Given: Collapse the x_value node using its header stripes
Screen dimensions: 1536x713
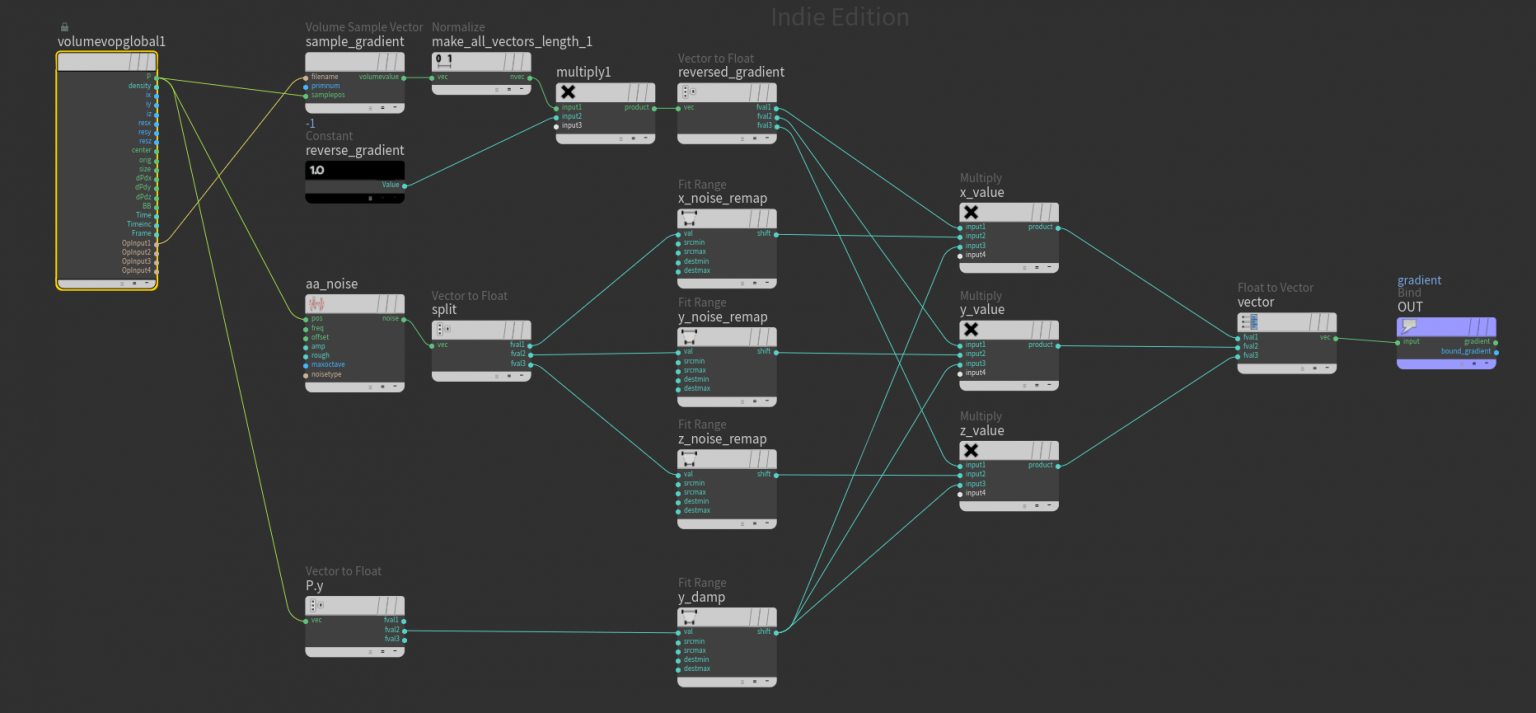Looking at the screenshot, I should pos(1040,211).
